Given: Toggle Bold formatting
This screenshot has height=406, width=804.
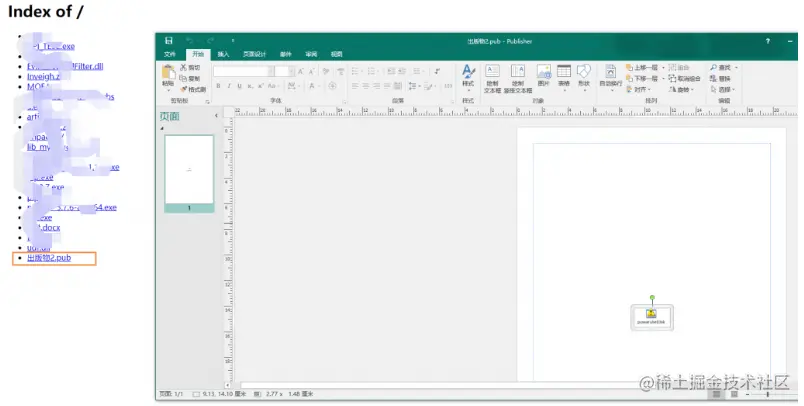Looking at the screenshot, I should click(218, 86).
